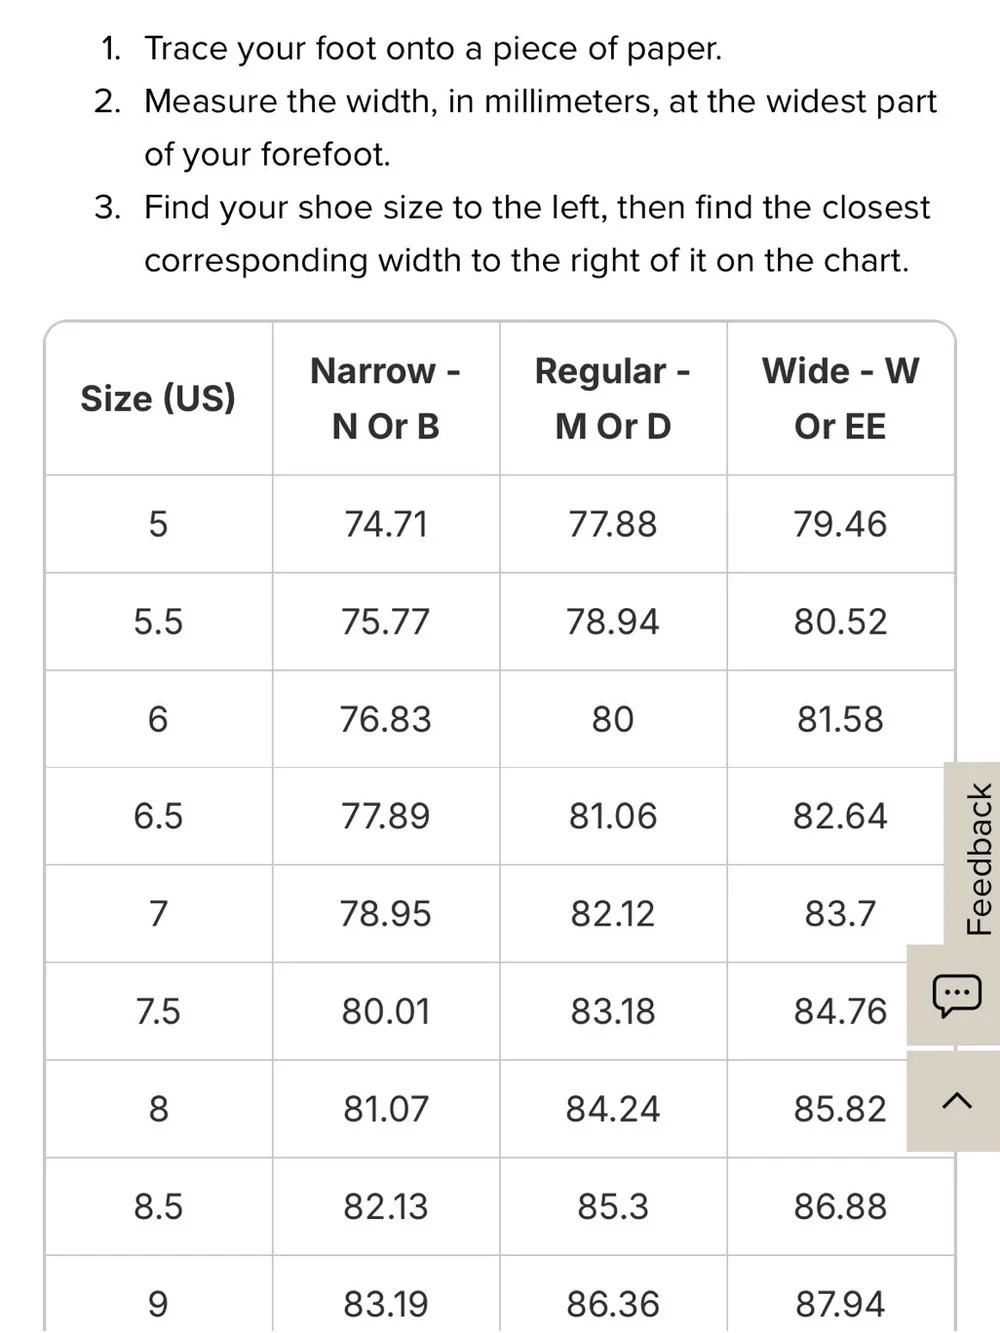Click the 85.3 regular width cell
Viewport: 1000px width, 1333px height.
tap(613, 1206)
